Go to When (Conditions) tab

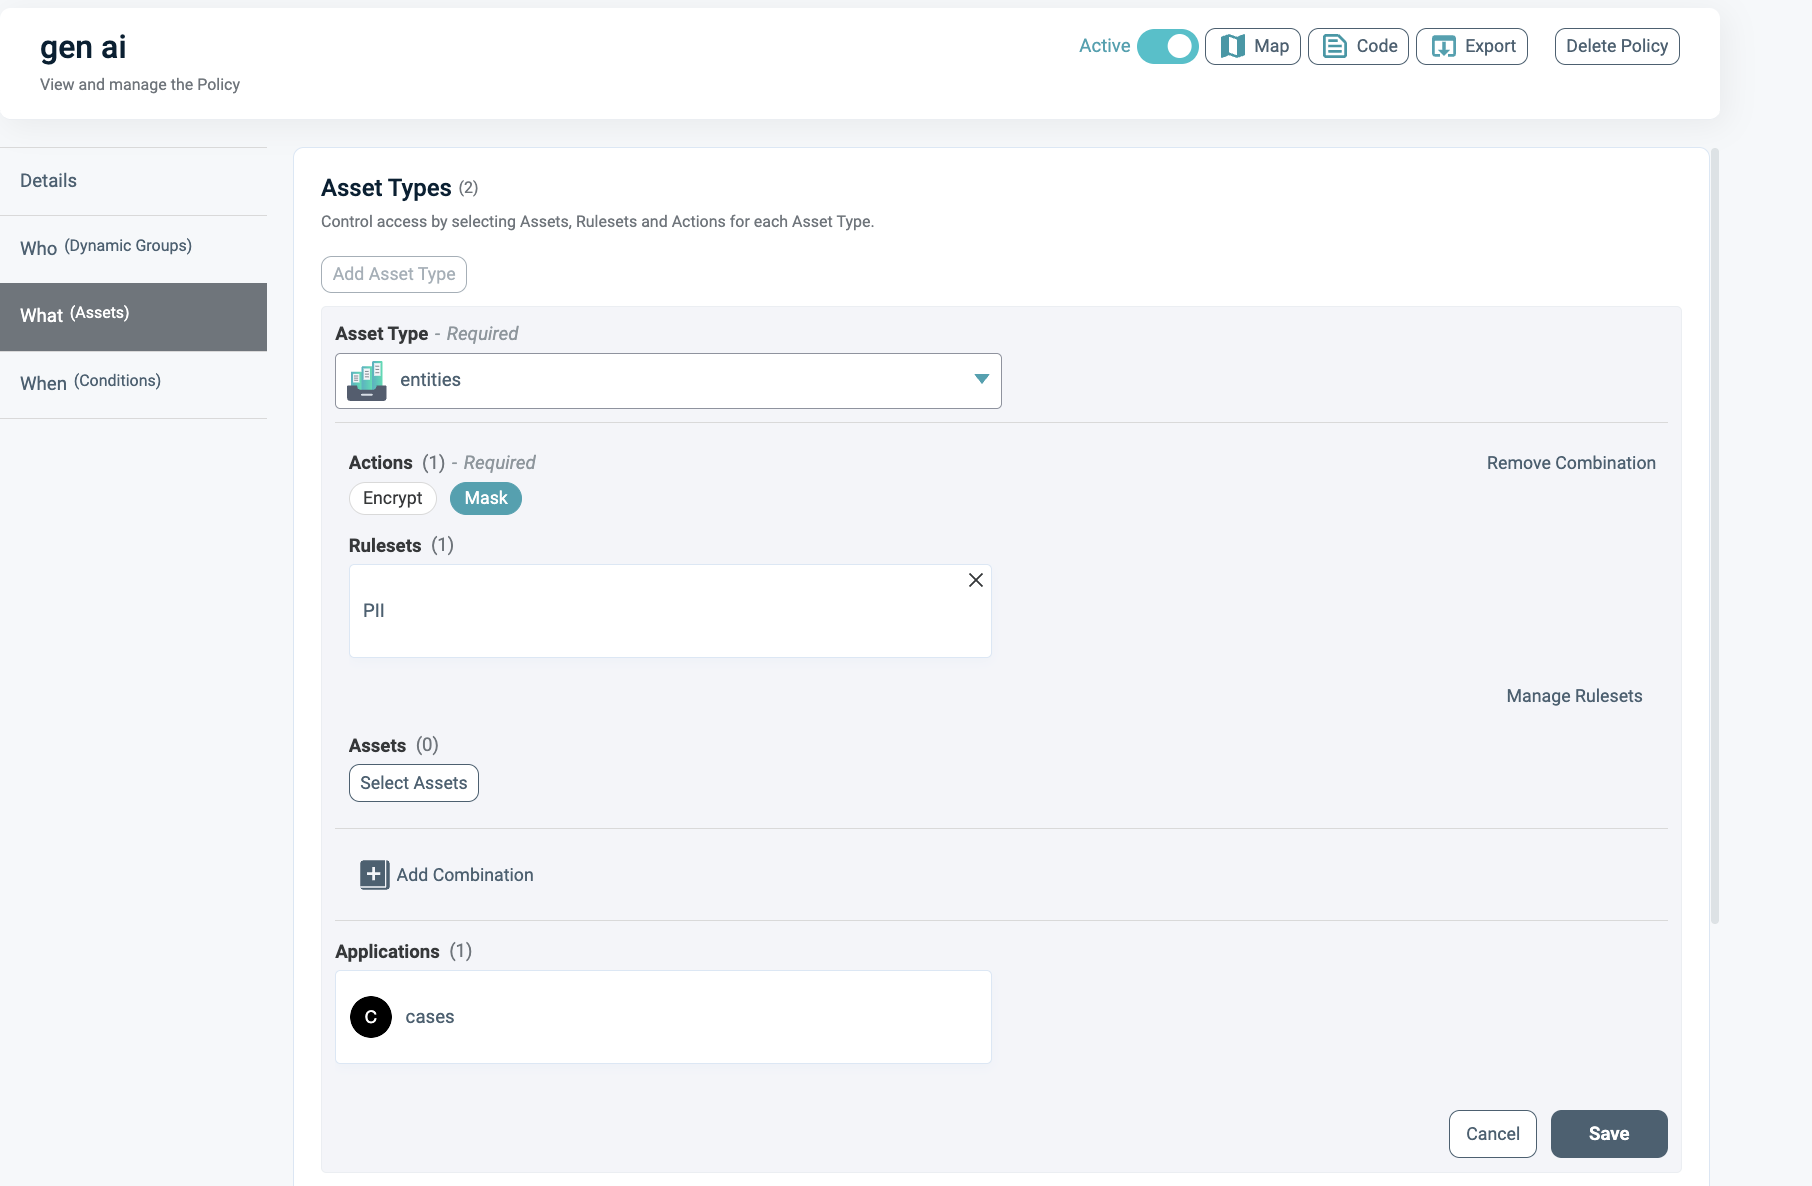tap(134, 383)
